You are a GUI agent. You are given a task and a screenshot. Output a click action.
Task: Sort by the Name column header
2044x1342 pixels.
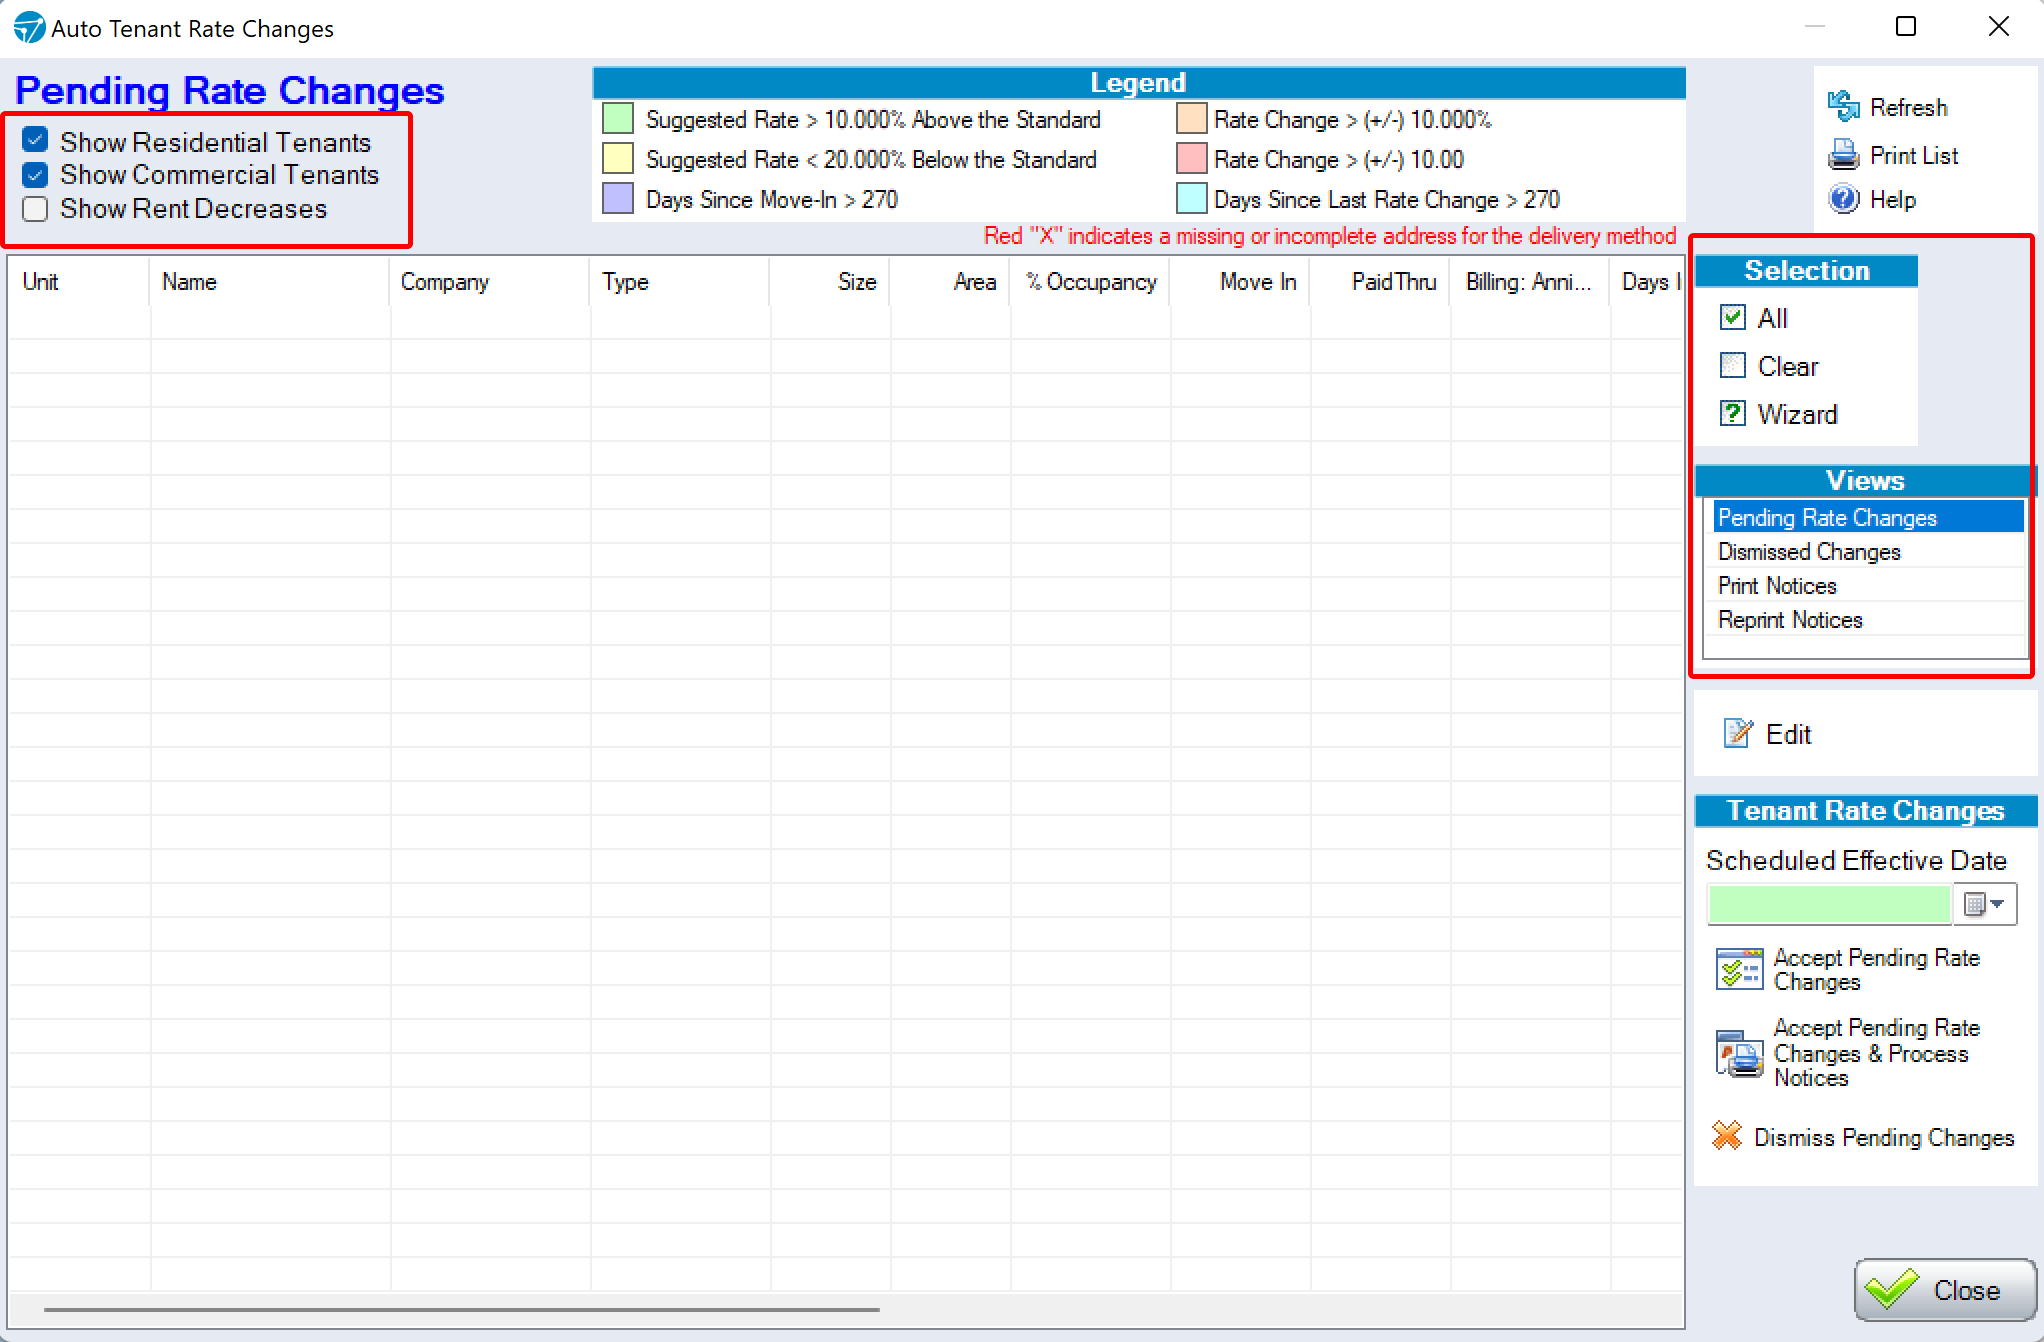[x=269, y=282]
